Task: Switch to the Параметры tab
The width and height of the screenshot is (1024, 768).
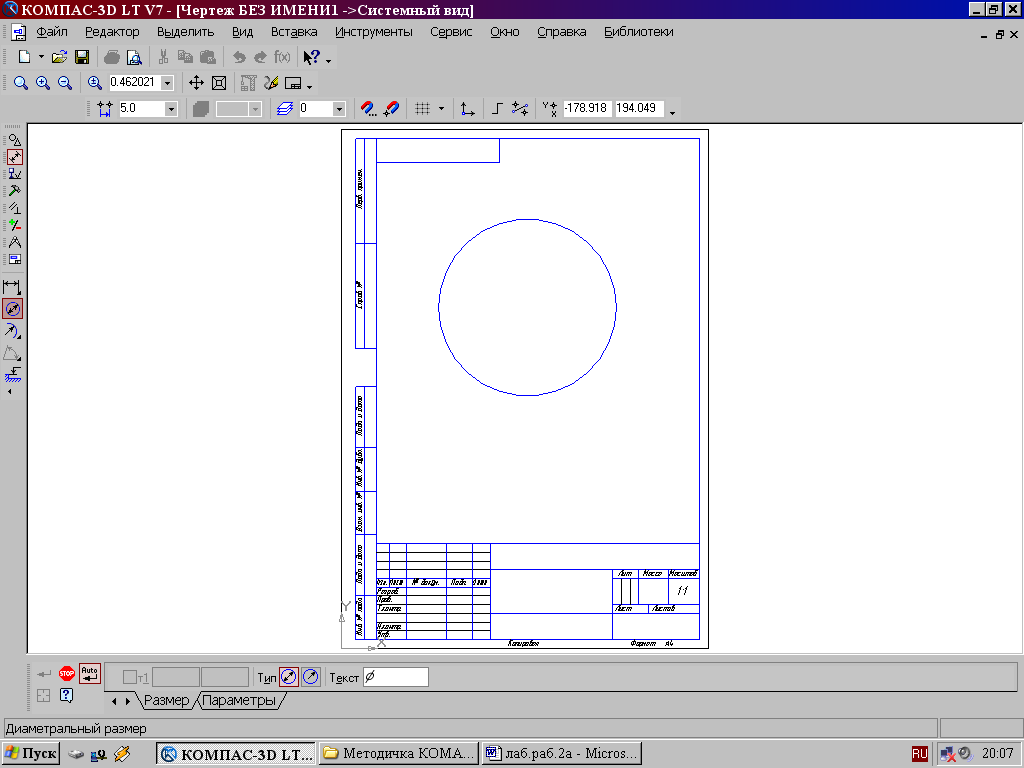Action: coord(238,701)
